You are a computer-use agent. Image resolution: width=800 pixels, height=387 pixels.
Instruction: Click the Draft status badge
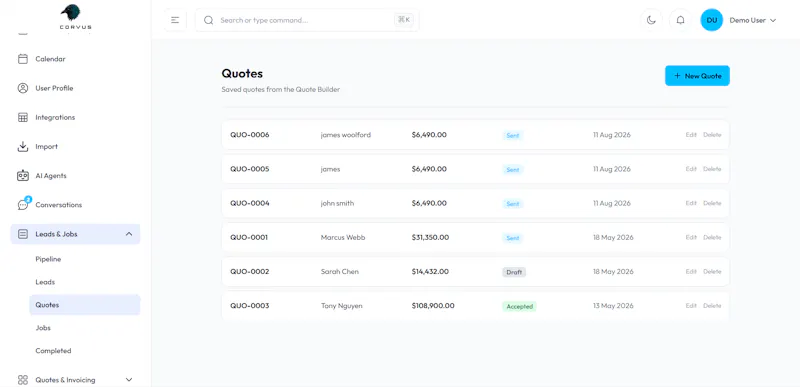[514, 272]
